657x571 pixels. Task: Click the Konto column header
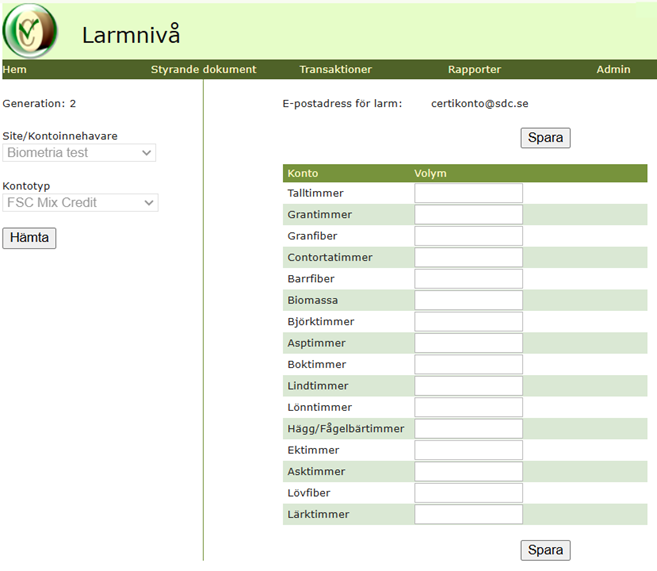tap(303, 173)
